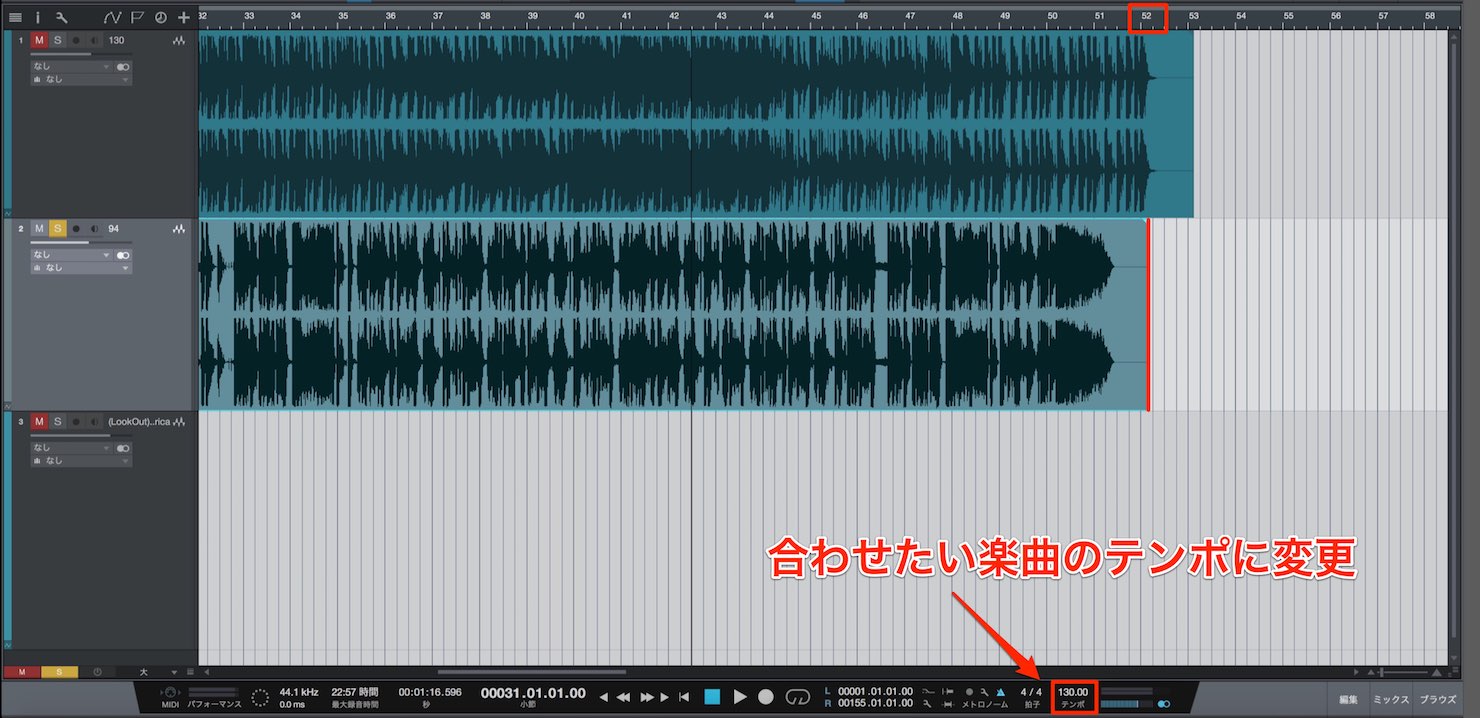This screenshot has width=1480, height=718.
Task: Mute track 2
Action: click(x=39, y=229)
